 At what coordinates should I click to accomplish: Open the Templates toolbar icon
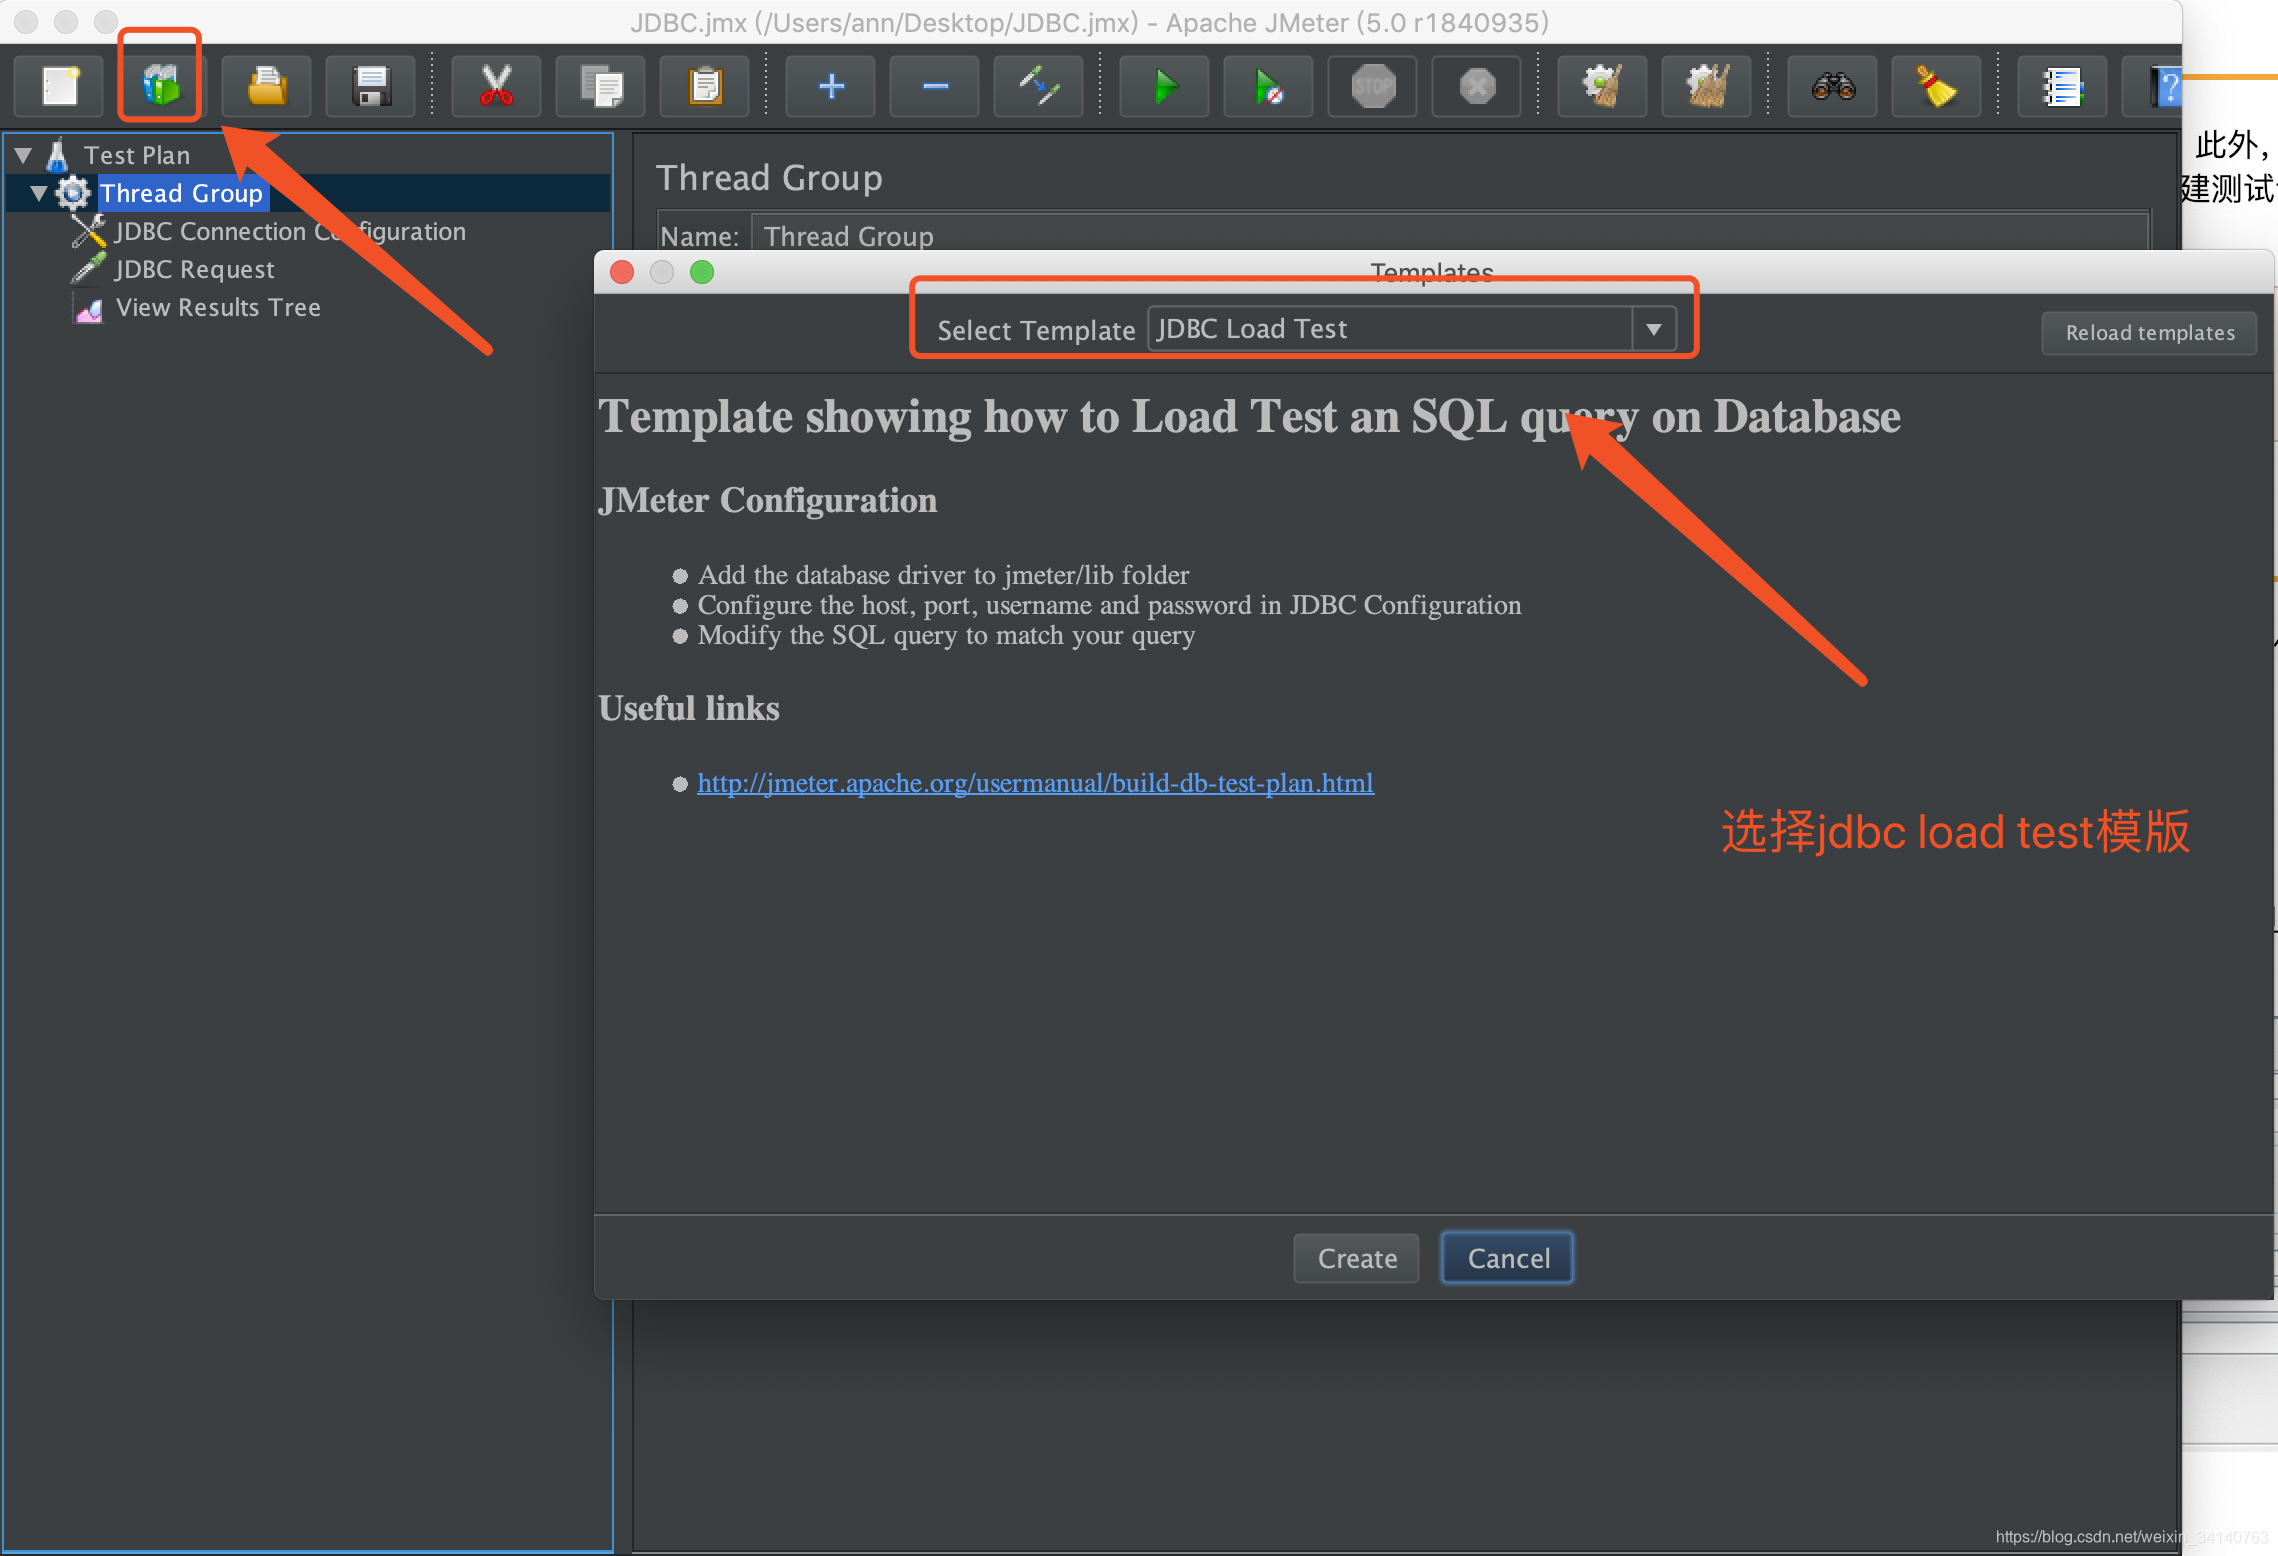tap(161, 86)
